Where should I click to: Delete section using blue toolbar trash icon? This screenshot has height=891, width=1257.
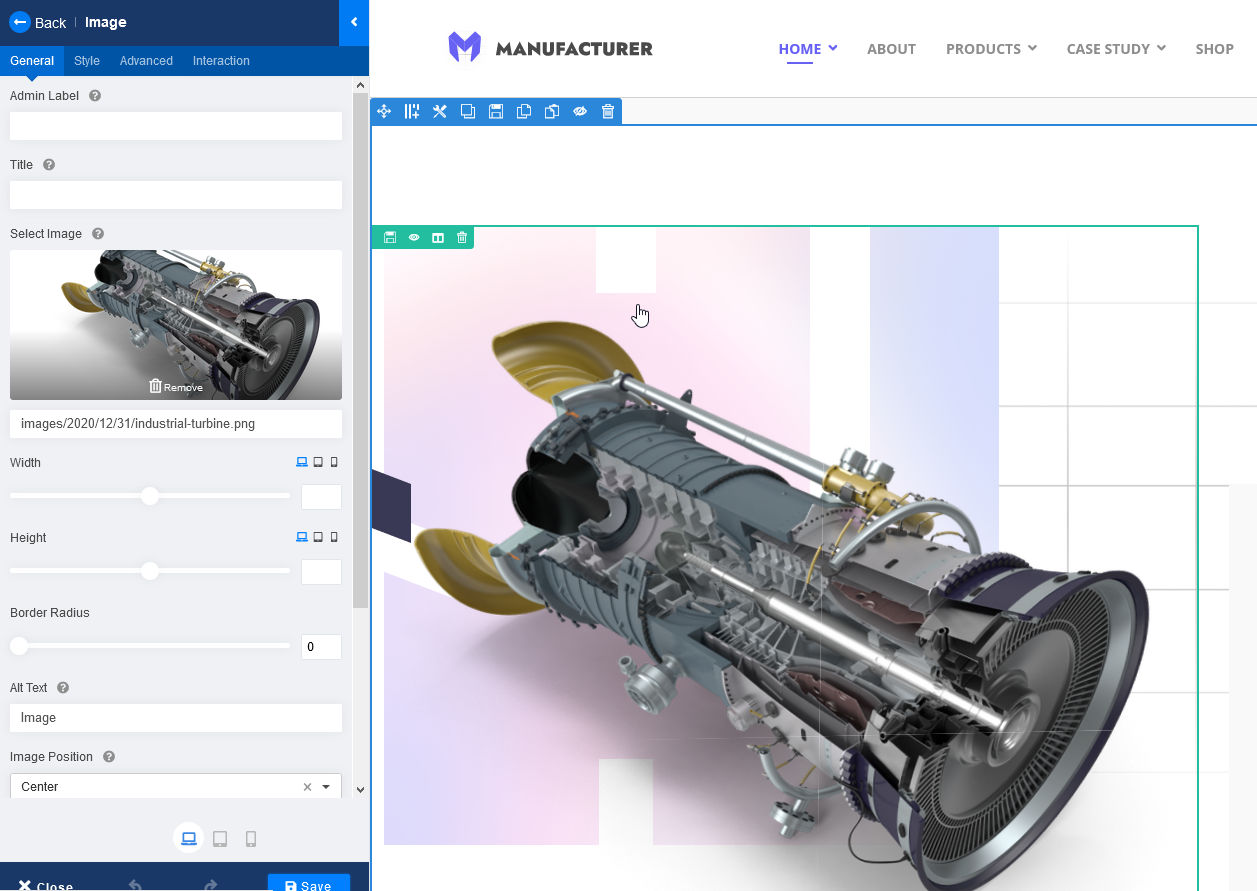click(x=608, y=112)
